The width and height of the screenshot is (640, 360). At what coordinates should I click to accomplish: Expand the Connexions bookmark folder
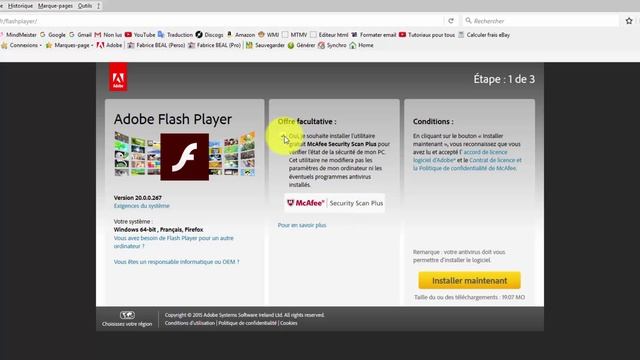(22, 45)
